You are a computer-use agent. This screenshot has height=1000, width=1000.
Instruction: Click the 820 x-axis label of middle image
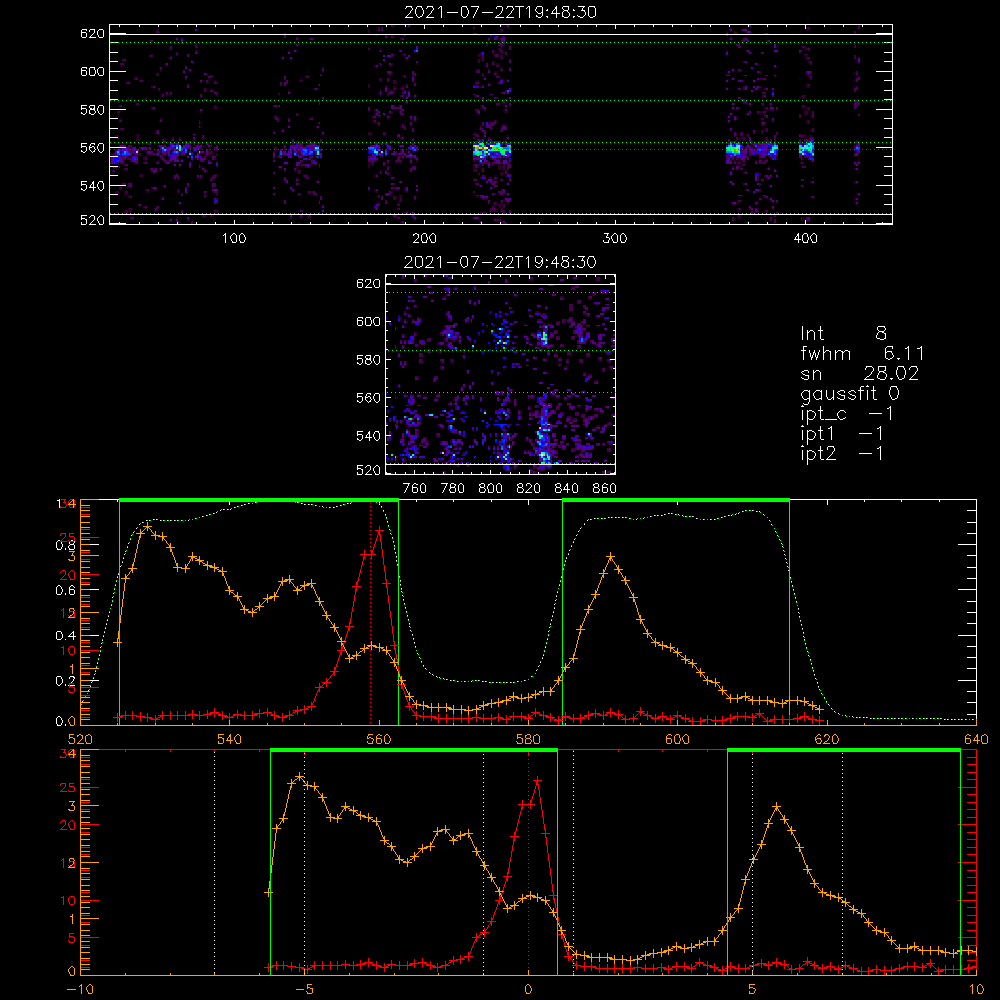coord(529,489)
